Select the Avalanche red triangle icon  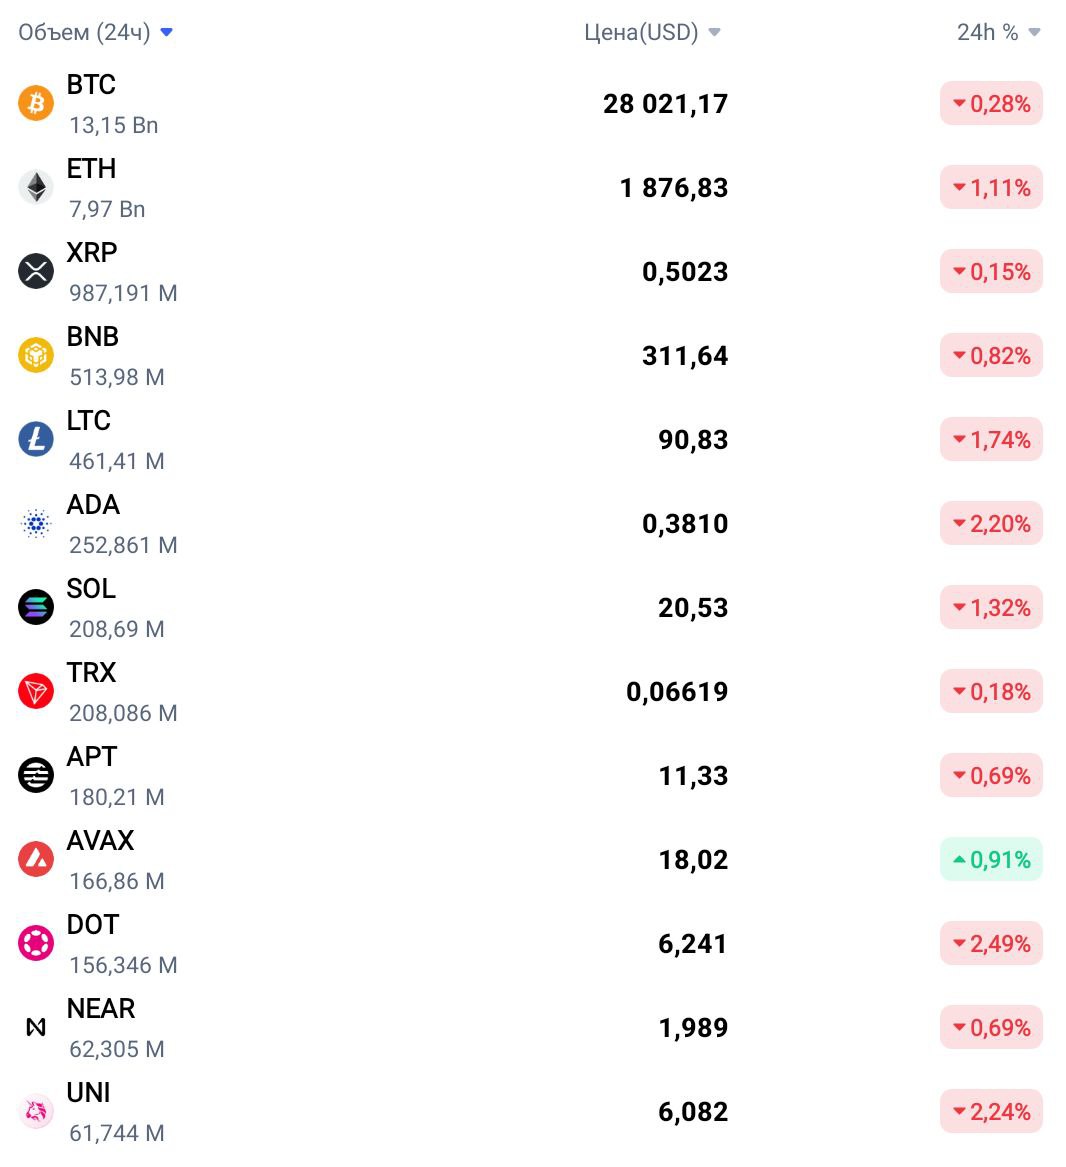pyautogui.click(x=36, y=860)
